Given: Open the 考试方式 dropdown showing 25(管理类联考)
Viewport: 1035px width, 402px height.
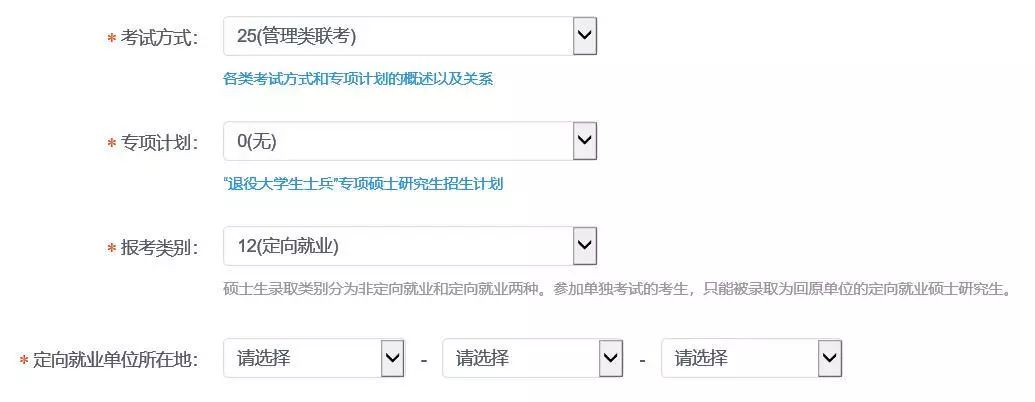Looking at the screenshot, I should pyautogui.click(x=398, y=37).
